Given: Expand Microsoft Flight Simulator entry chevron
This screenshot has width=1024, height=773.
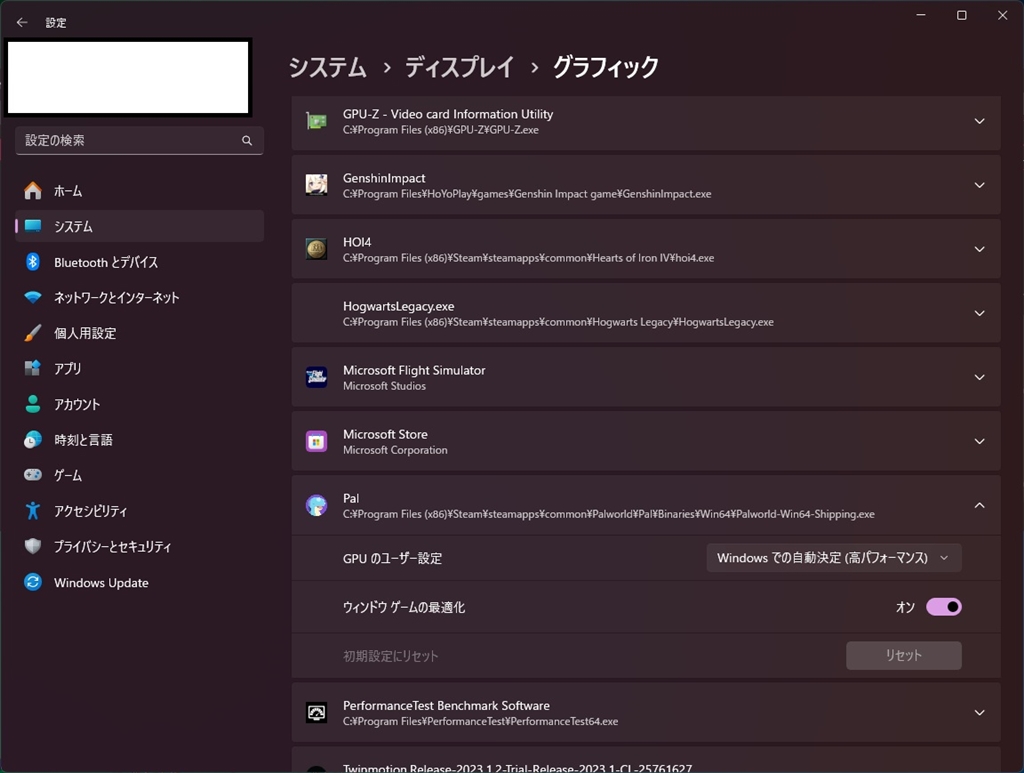Looking at the screenshot, I should (980, 377).
